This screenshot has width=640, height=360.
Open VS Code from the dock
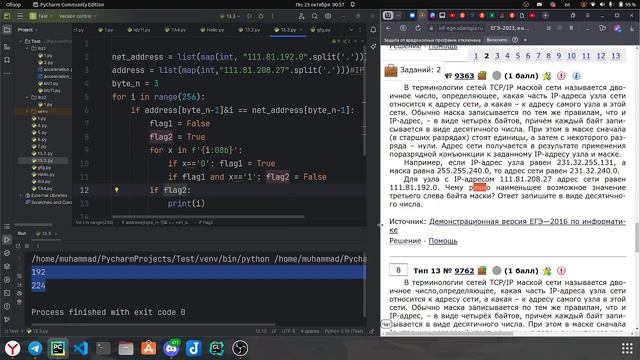click(81, 348)
